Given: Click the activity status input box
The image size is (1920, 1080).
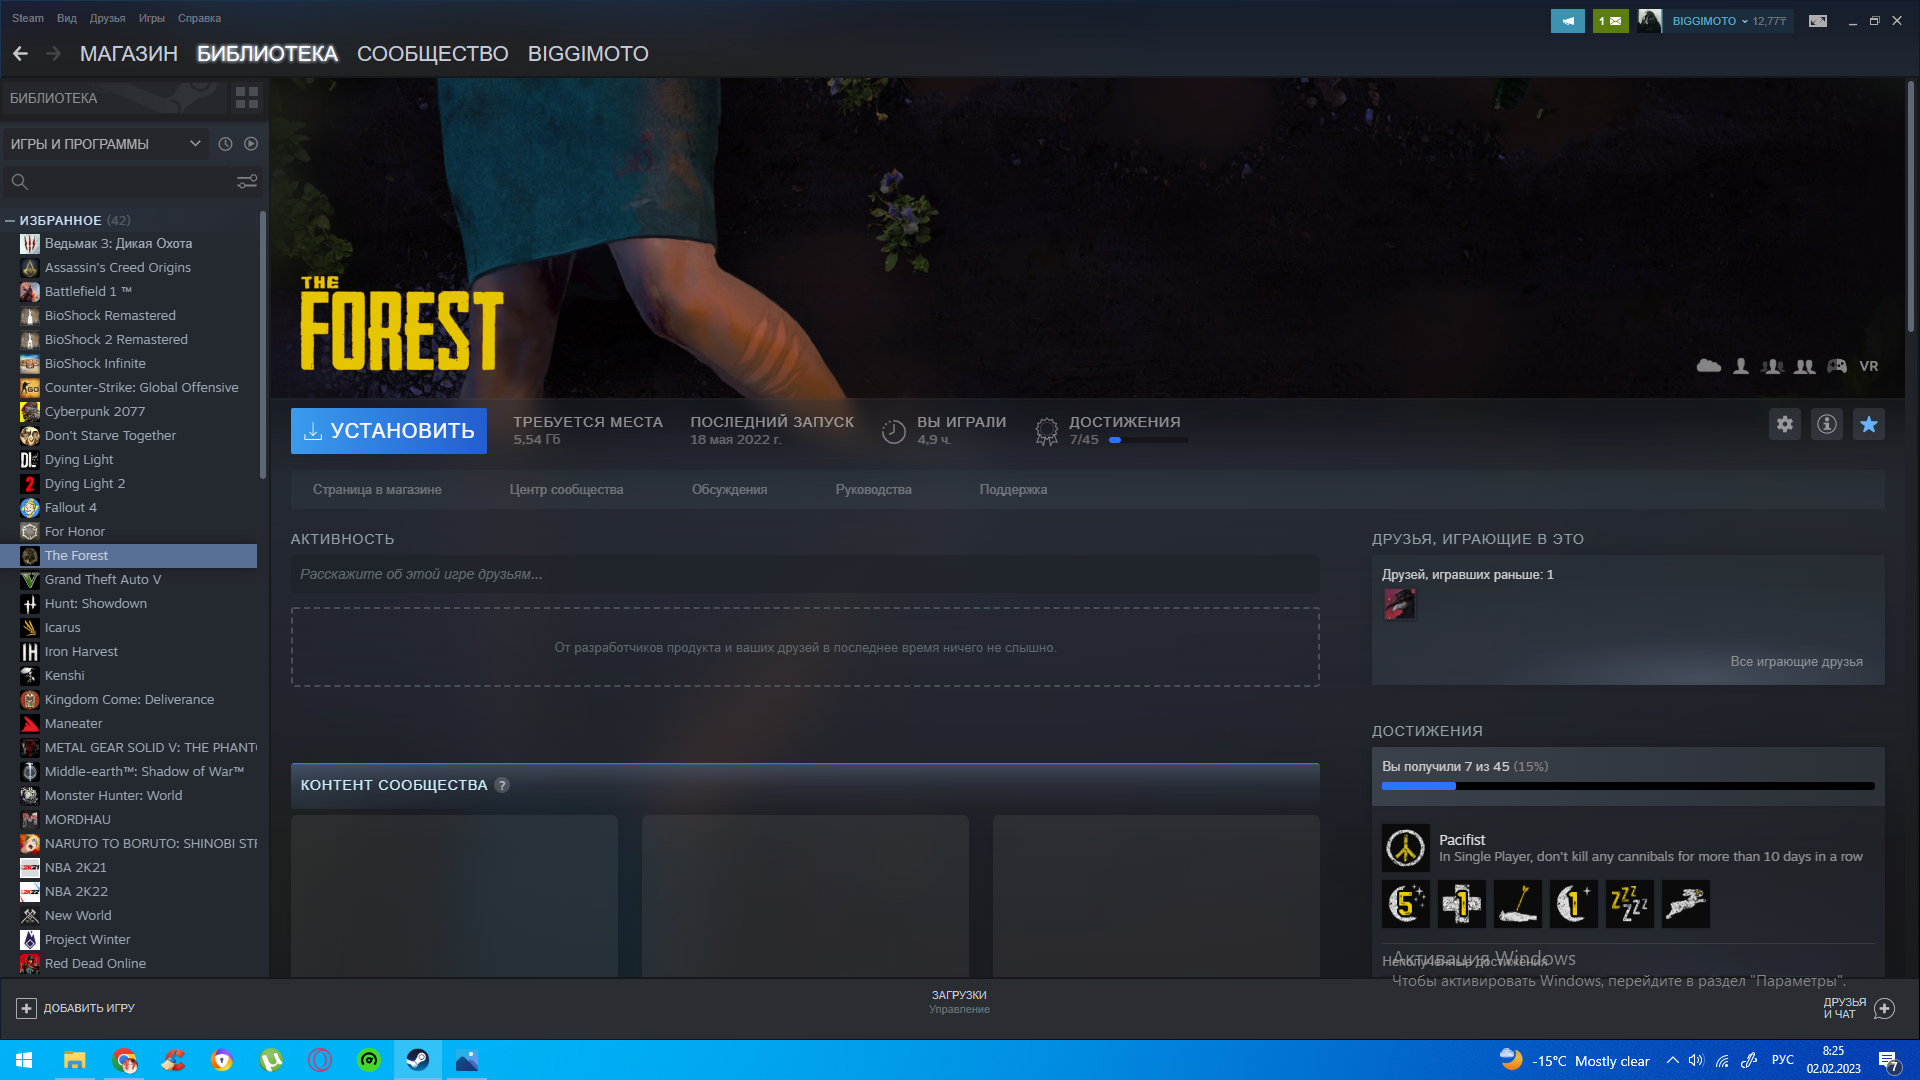Looking at the screenshot, I should [x=805, y=574].
